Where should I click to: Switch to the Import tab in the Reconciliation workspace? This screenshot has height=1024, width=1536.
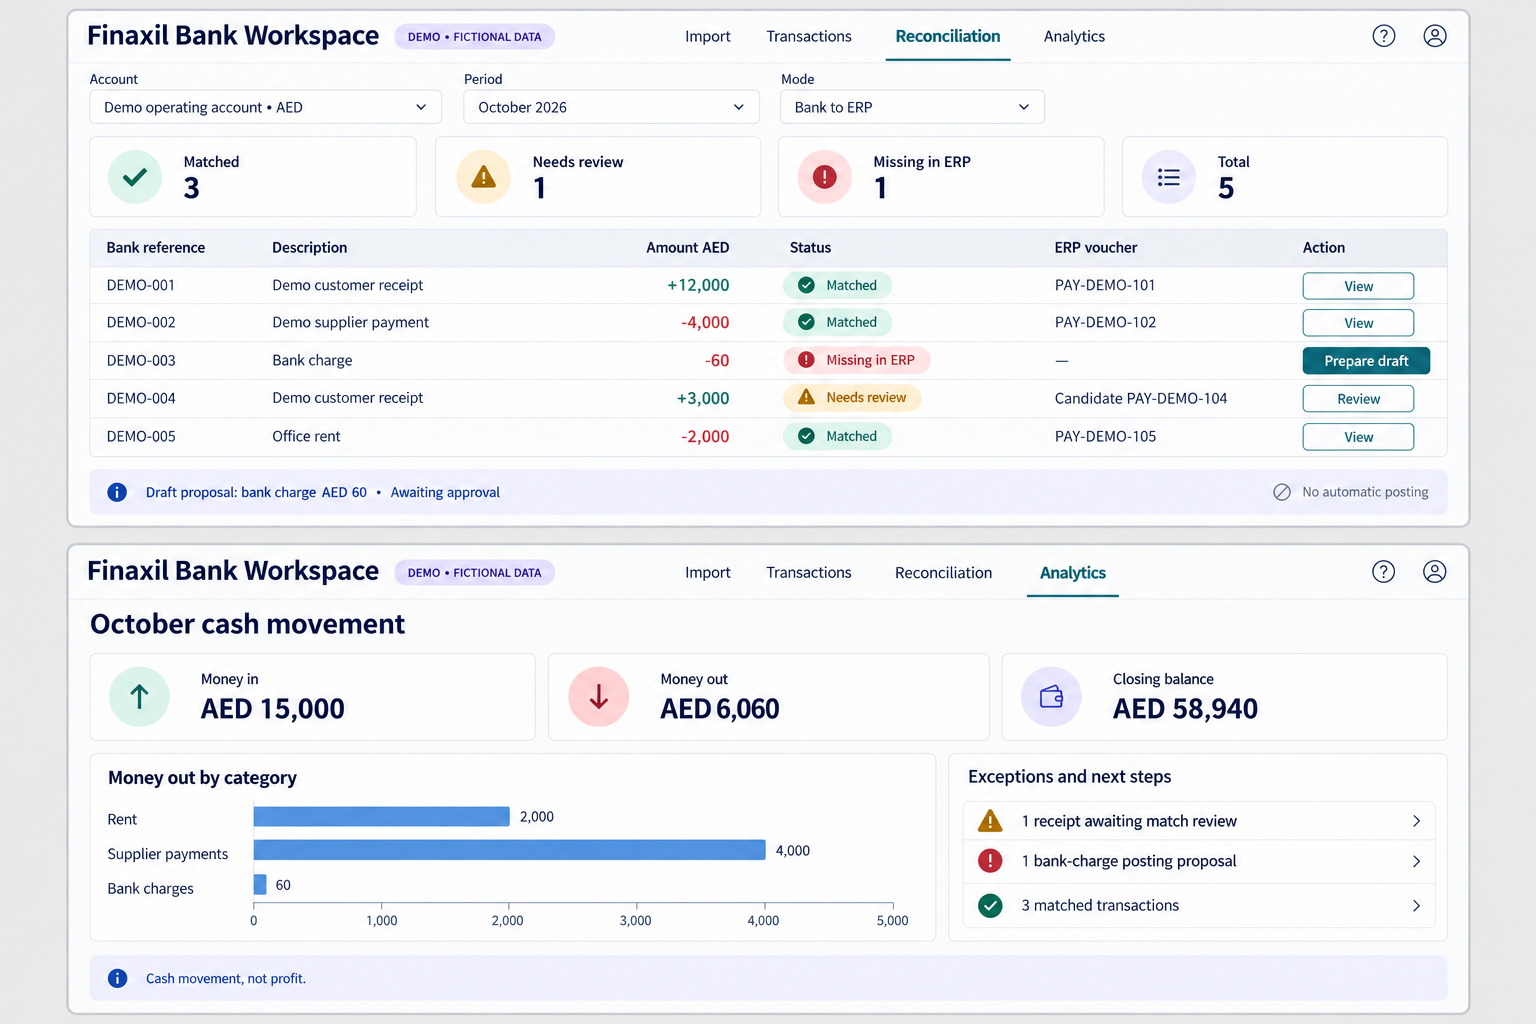coord(708,36)
